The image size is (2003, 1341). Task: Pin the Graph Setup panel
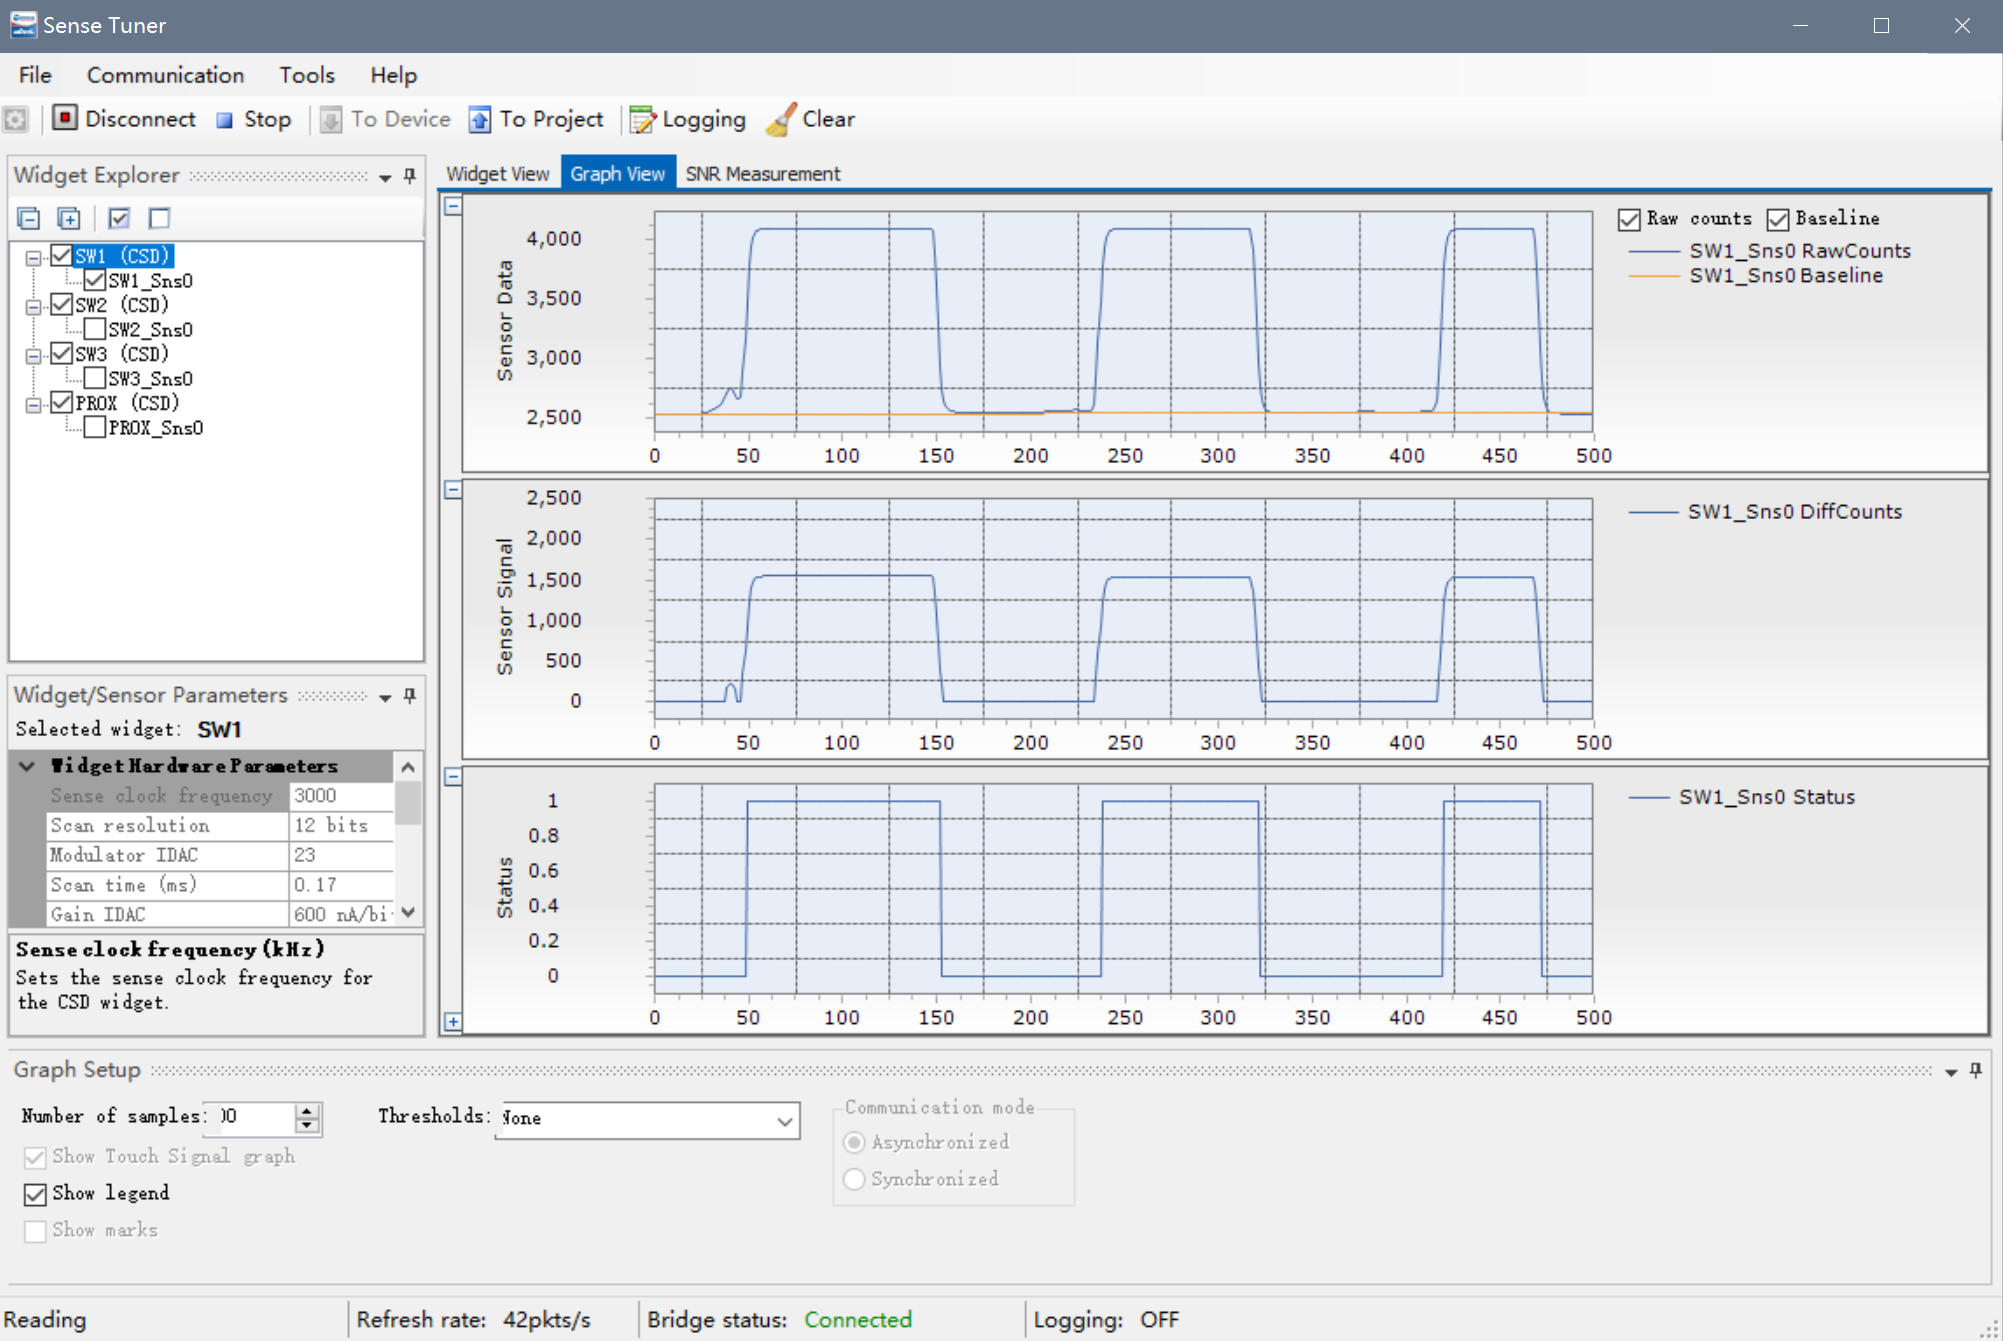pyautogui.click(x=1976, y=1071)
